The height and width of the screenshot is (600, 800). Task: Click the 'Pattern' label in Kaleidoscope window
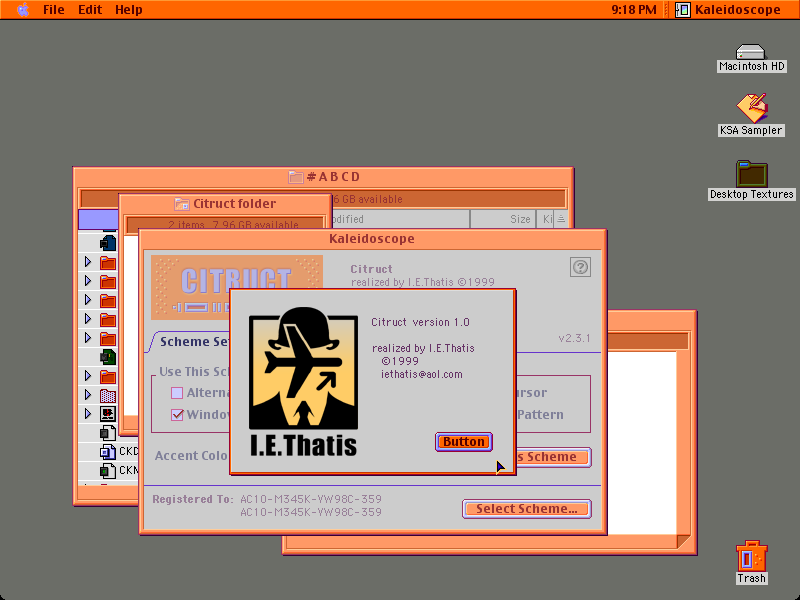[540, 415]
